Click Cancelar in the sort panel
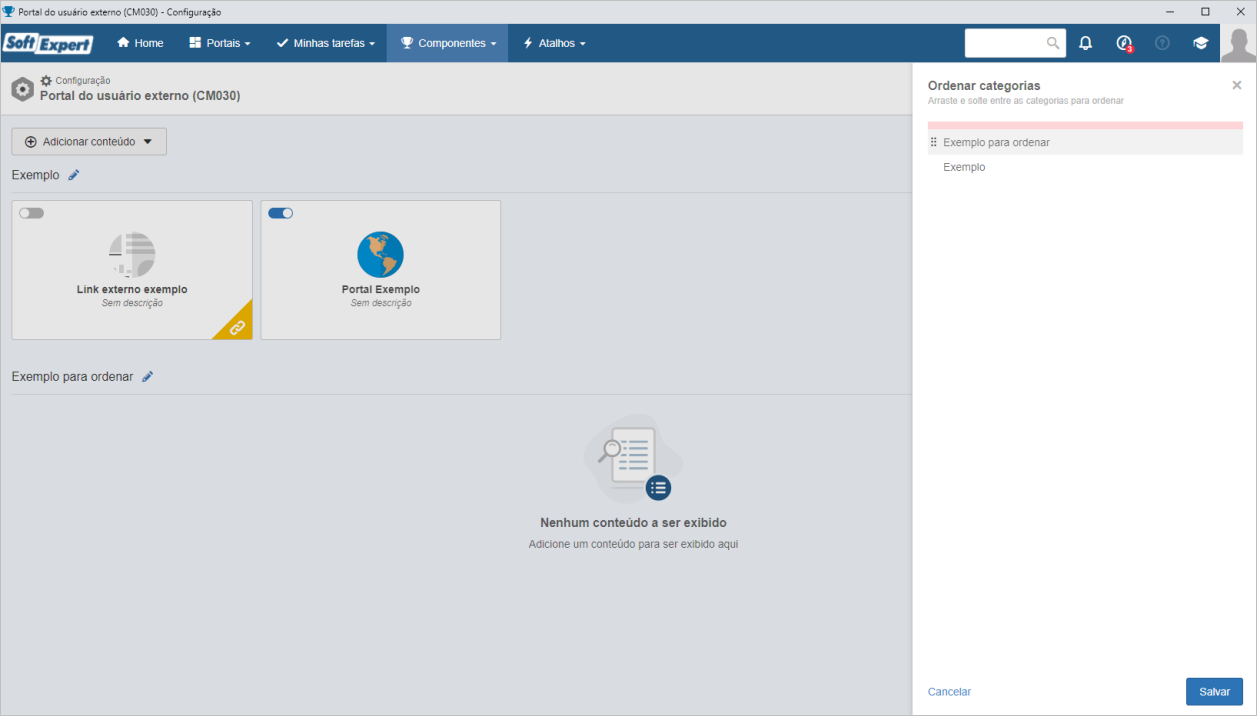The height and width of the screenshot is (716, 1257). [949, 692]
